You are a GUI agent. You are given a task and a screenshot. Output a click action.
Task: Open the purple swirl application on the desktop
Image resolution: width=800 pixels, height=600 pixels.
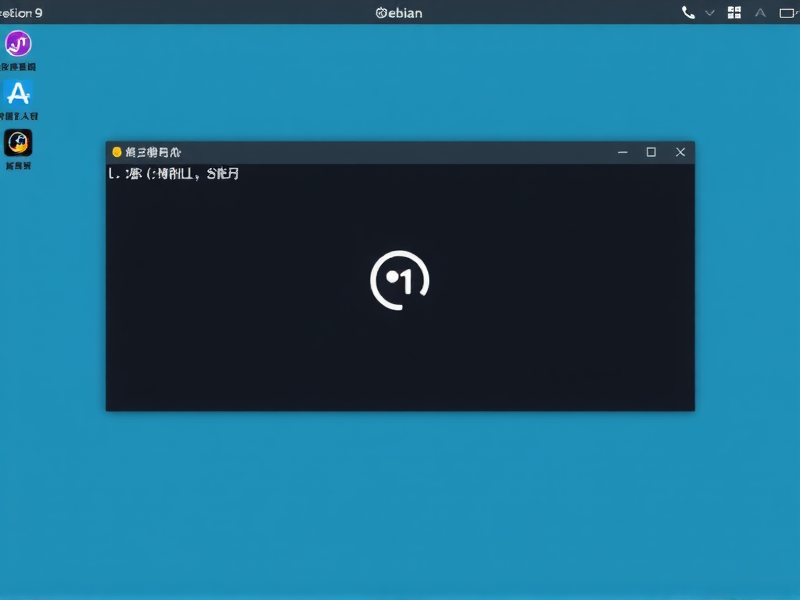click(x=17, y=43)
